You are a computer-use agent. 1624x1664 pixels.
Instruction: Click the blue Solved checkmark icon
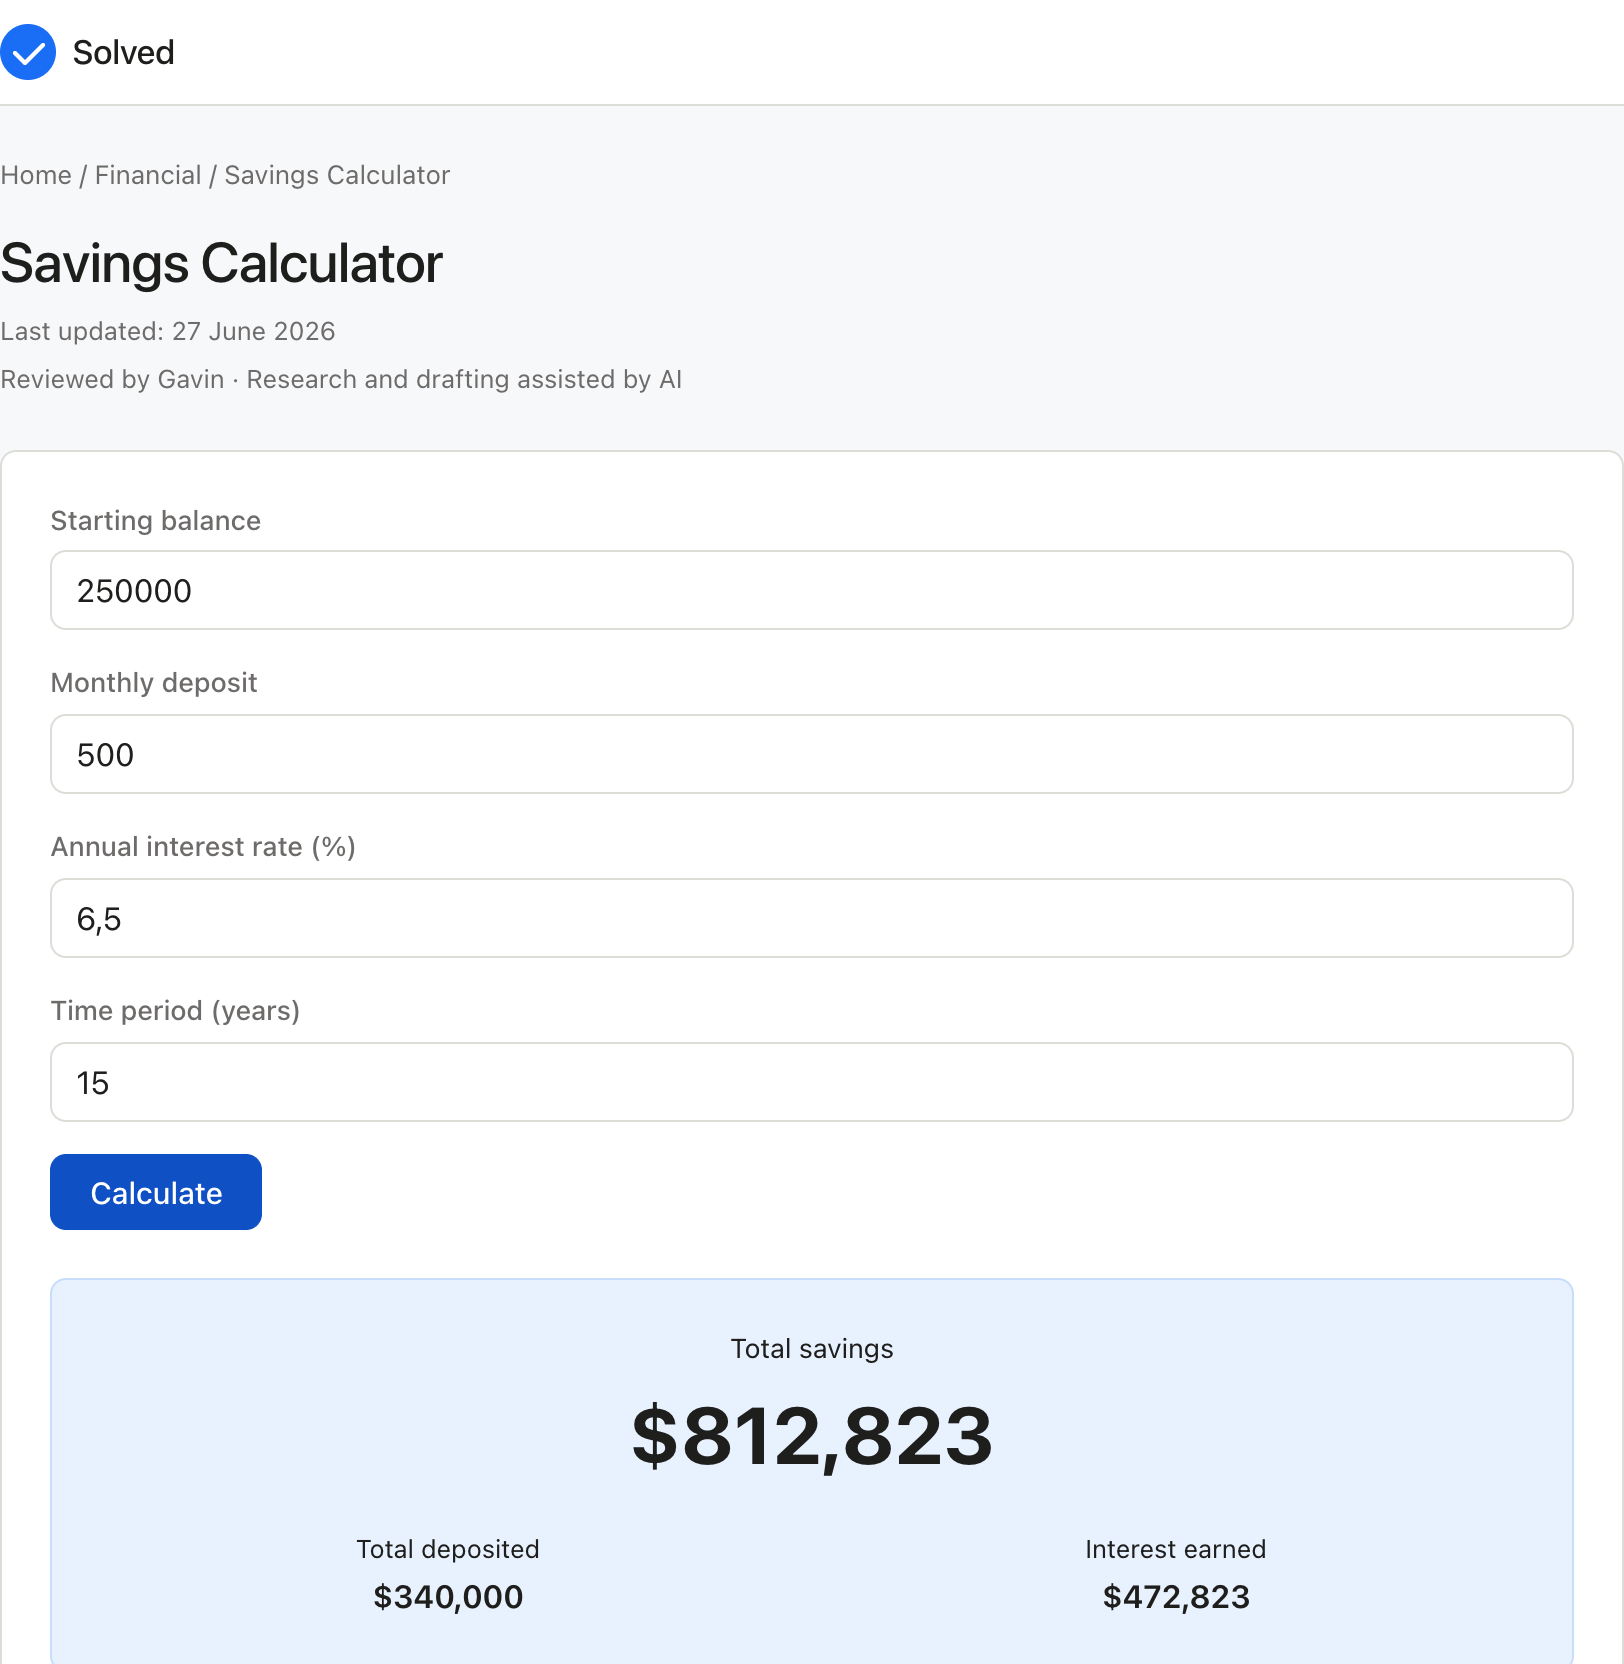(x=28, y=52)
